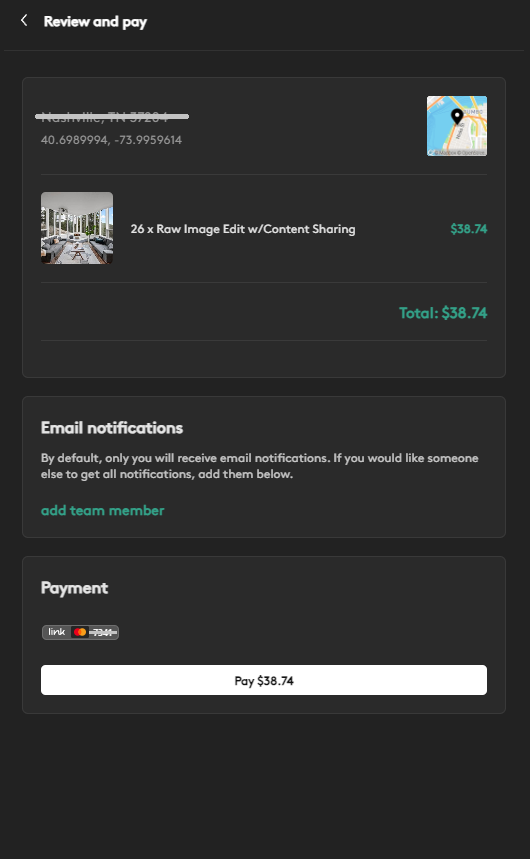This screenshot has width=530, height=859.
Task: Click the Total: $38.74 amount
Action: (443, 313)
